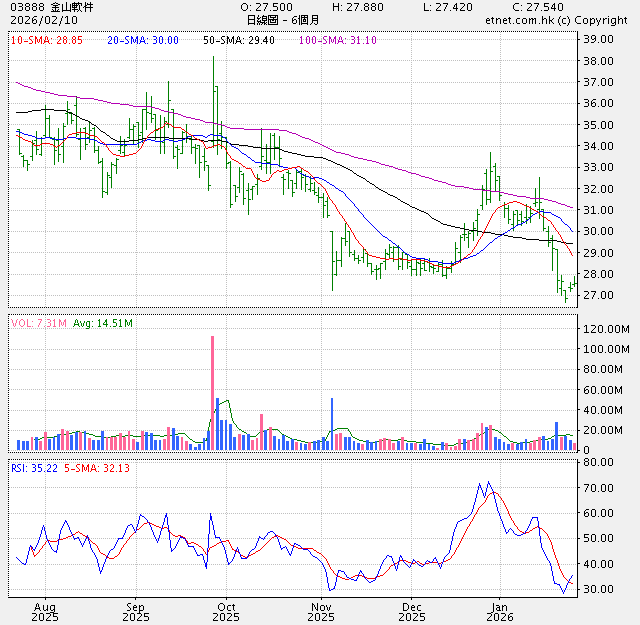
Task: Click the Avg 14.51M volume label
Action: coord(103,323)
